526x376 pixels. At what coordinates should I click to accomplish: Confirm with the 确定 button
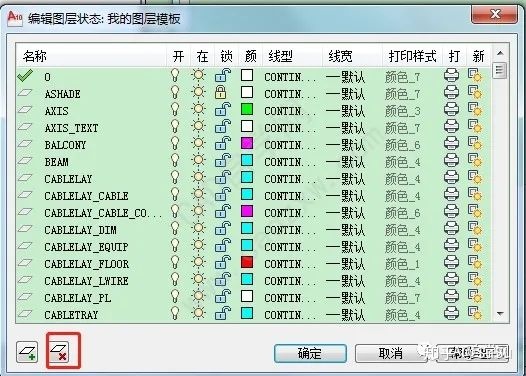pos(310,353)
